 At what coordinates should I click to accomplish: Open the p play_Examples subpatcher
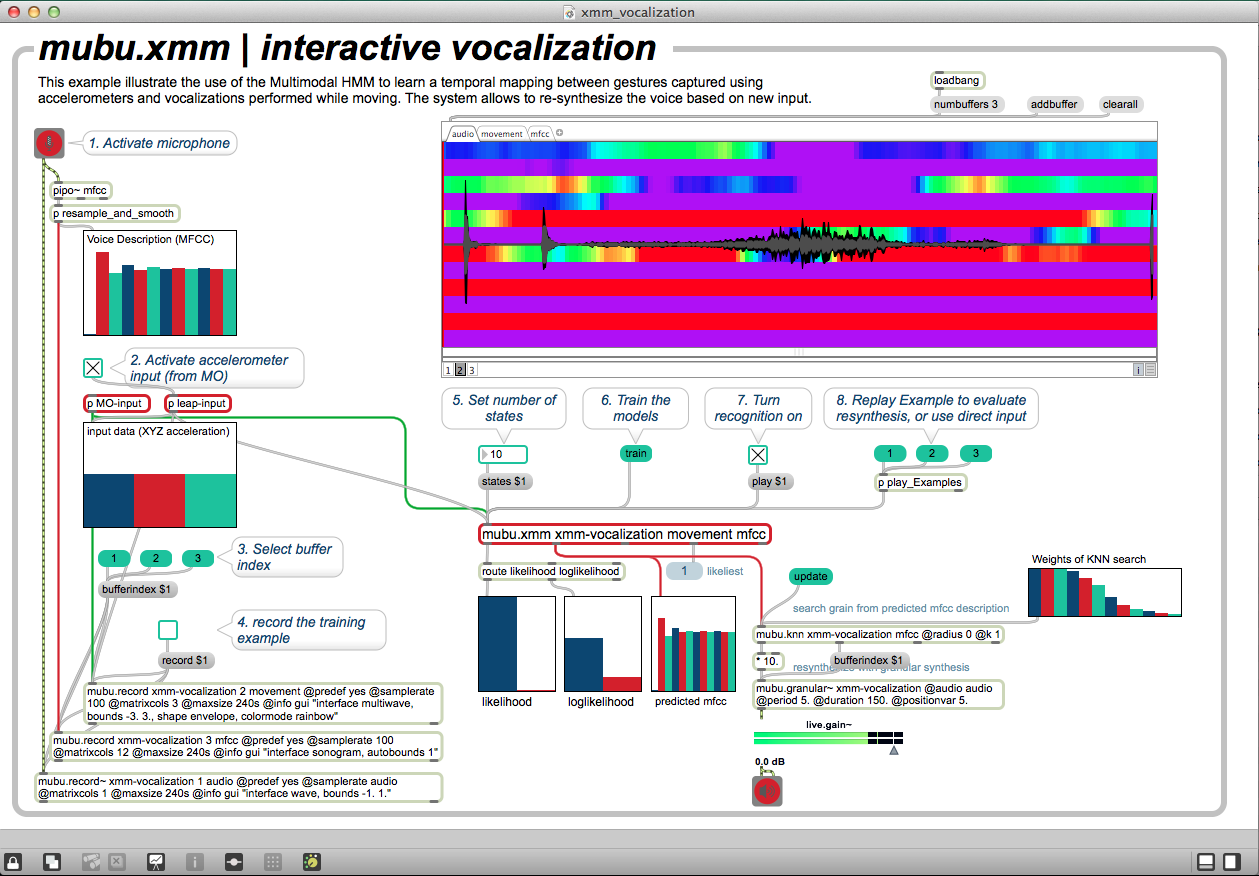(x=920, y=482)
